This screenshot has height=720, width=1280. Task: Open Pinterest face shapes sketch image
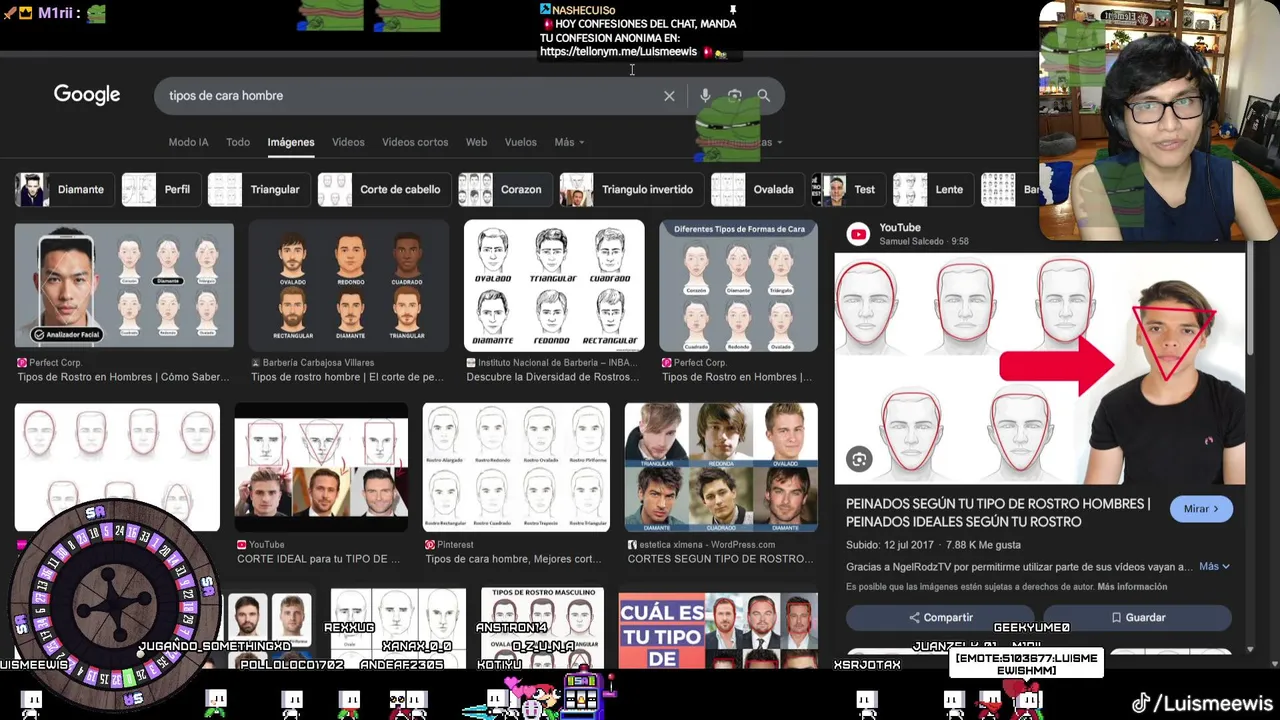tap(516, 468)
